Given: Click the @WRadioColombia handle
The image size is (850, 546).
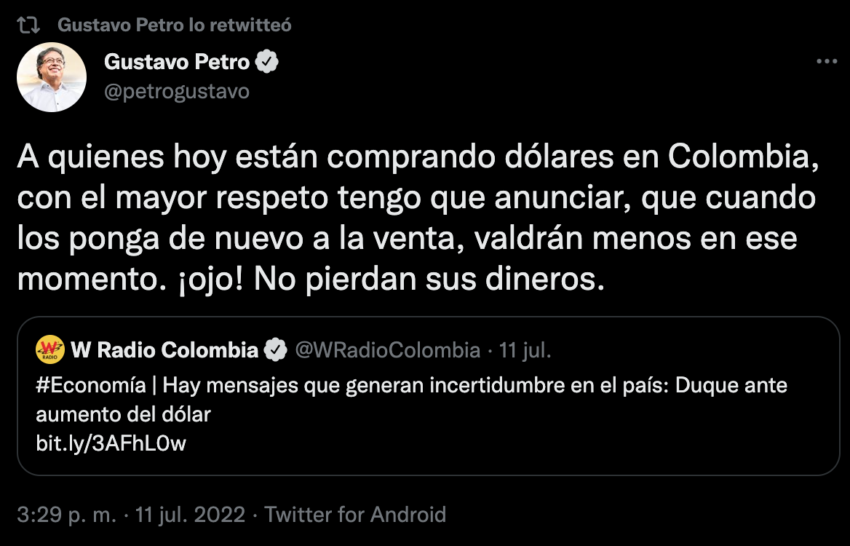Looking at the screenshot, I should 388,350.
